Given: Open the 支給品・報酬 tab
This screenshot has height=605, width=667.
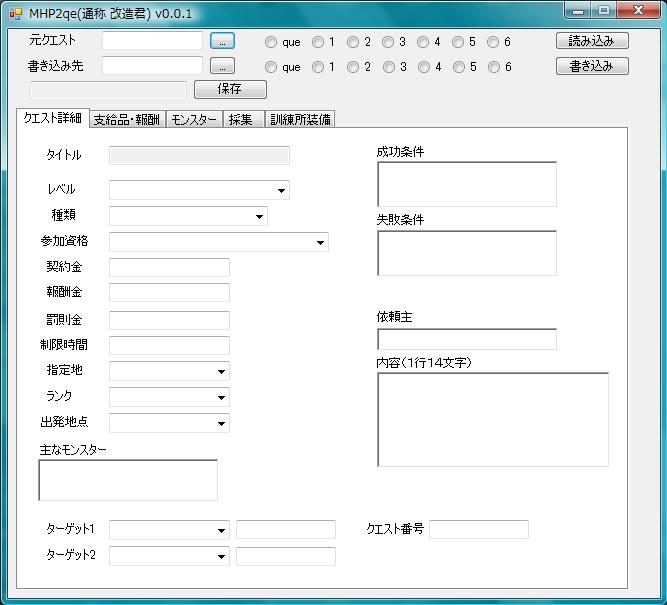Looking at the screenshot, I should coord(126,119).
